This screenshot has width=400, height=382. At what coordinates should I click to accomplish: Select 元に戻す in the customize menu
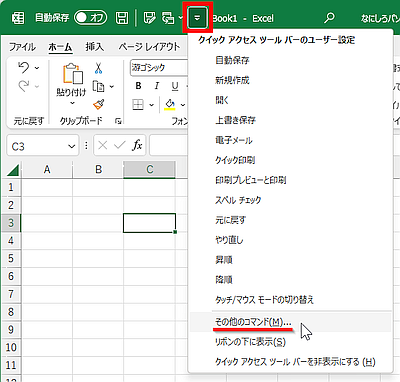(x=290, y=220)
